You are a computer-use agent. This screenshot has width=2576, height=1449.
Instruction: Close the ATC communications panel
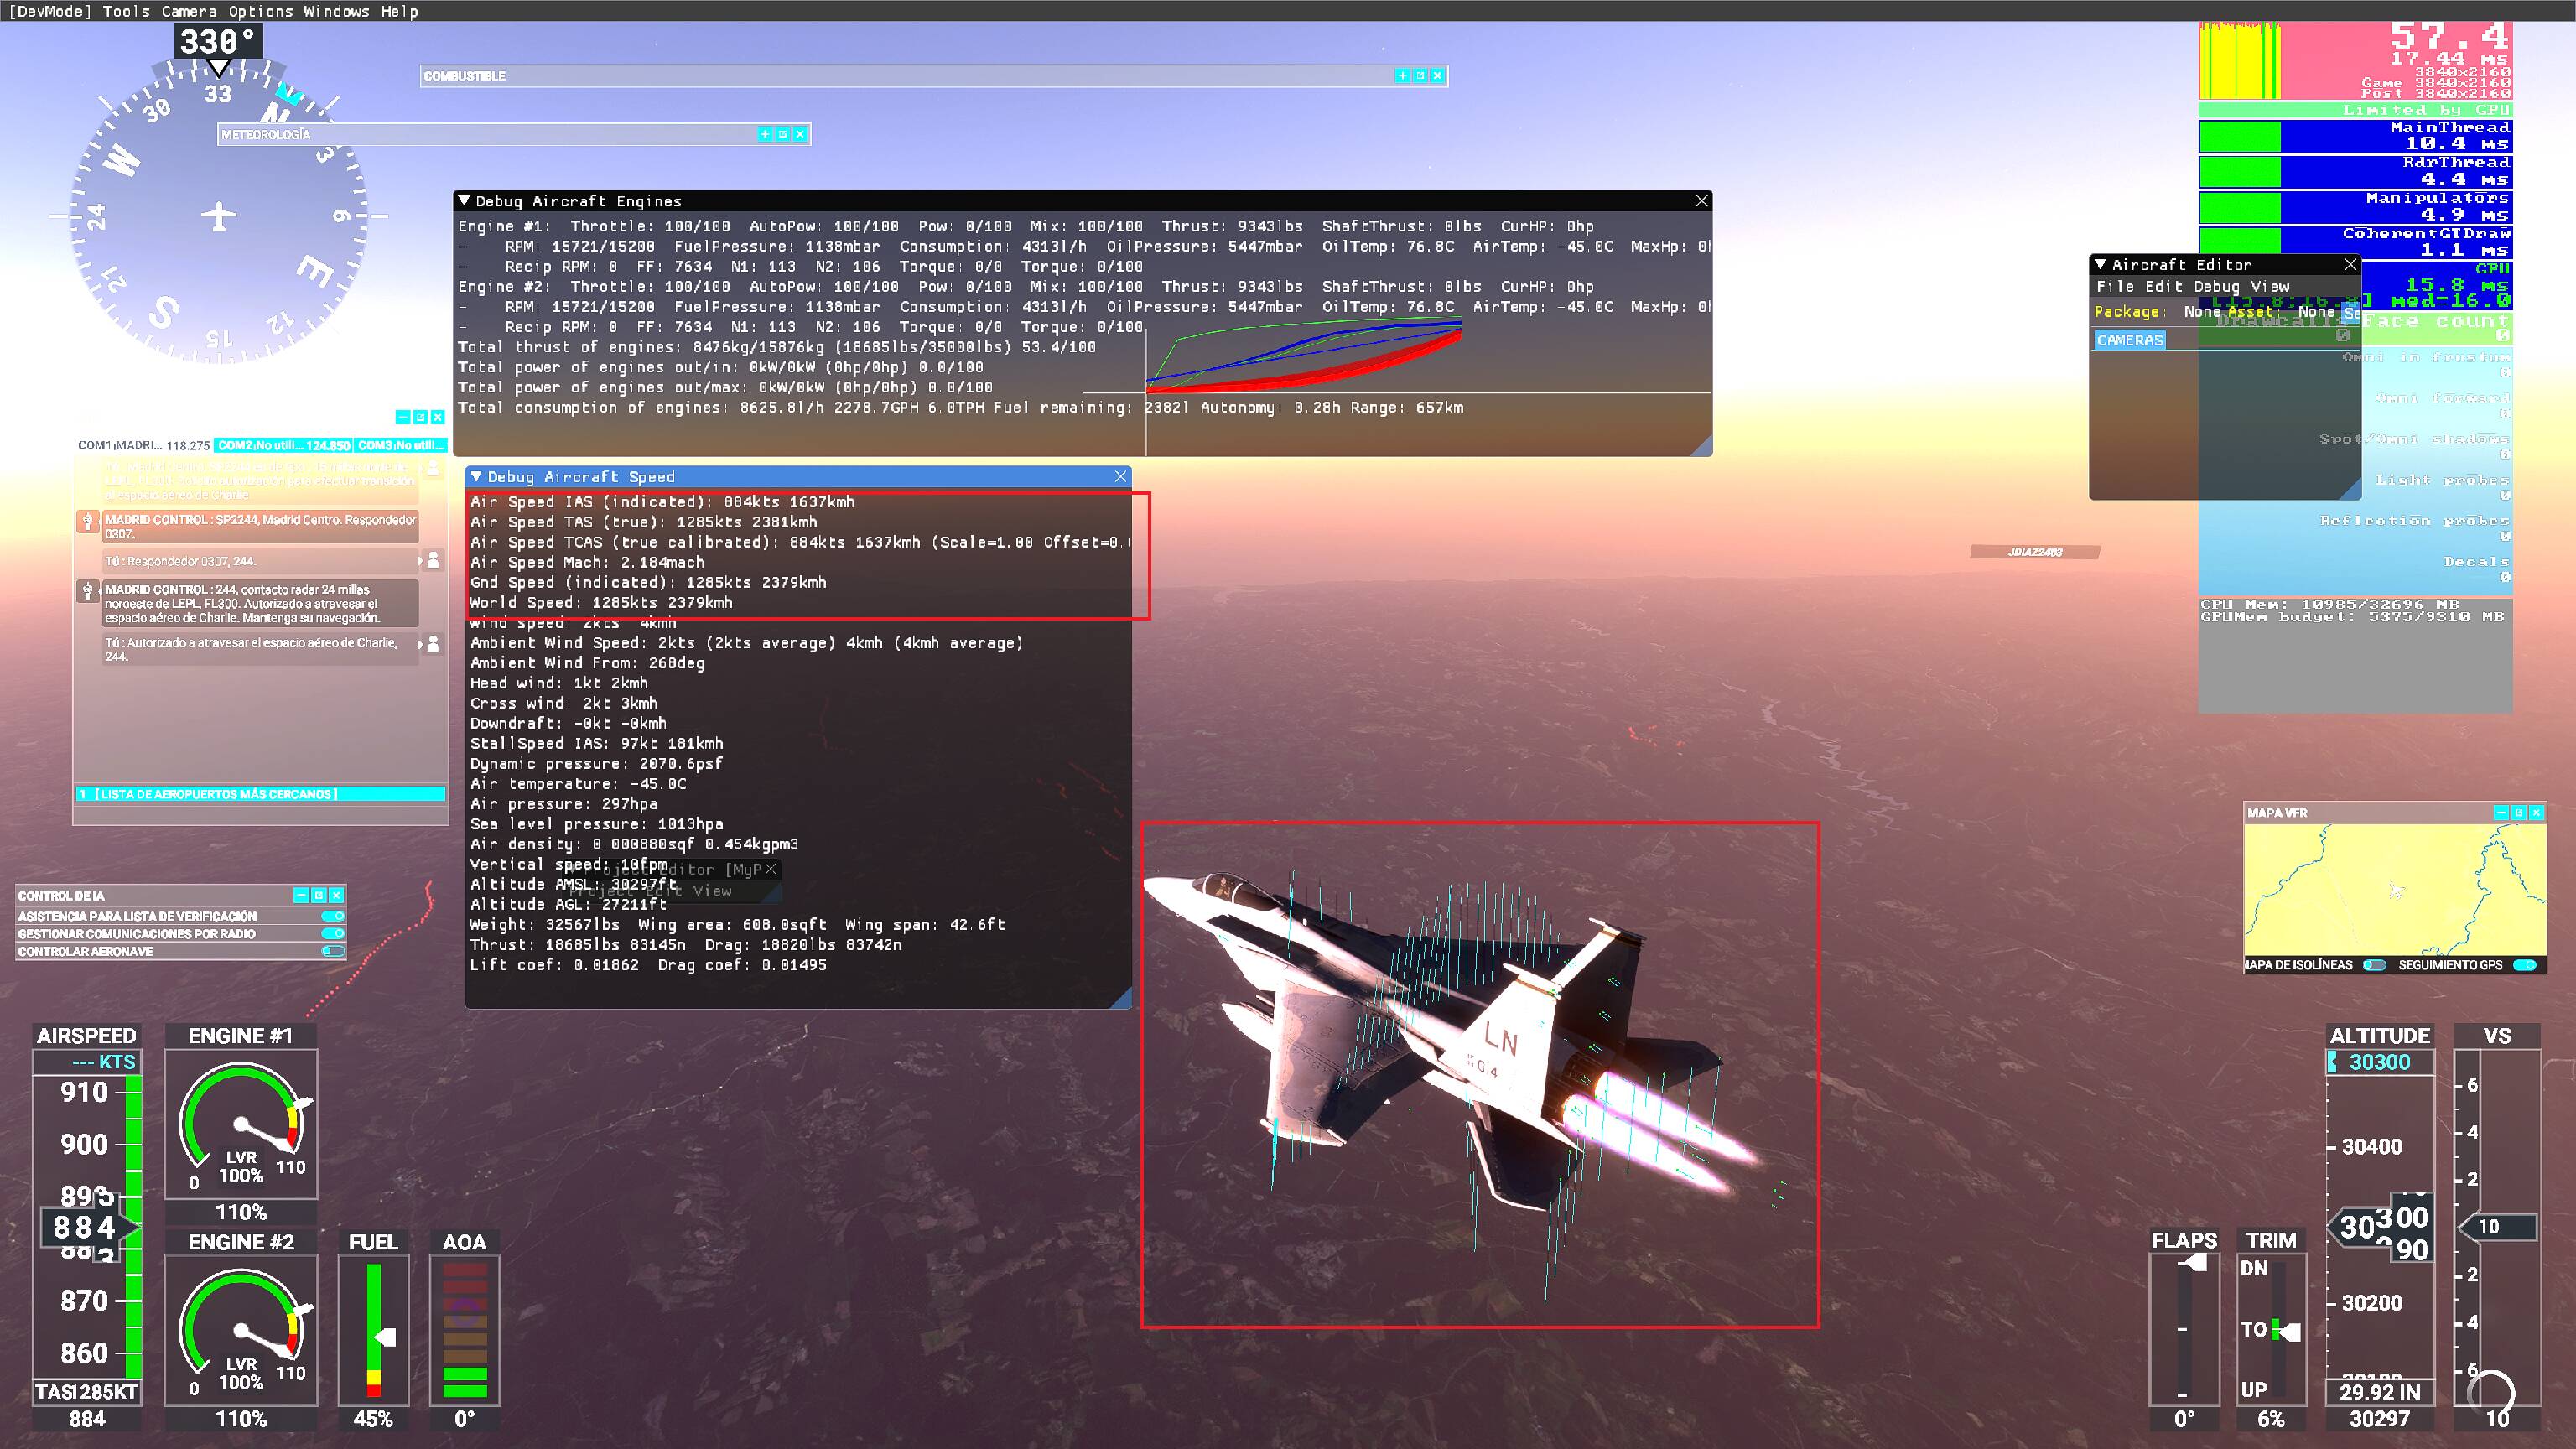[437, 417]
